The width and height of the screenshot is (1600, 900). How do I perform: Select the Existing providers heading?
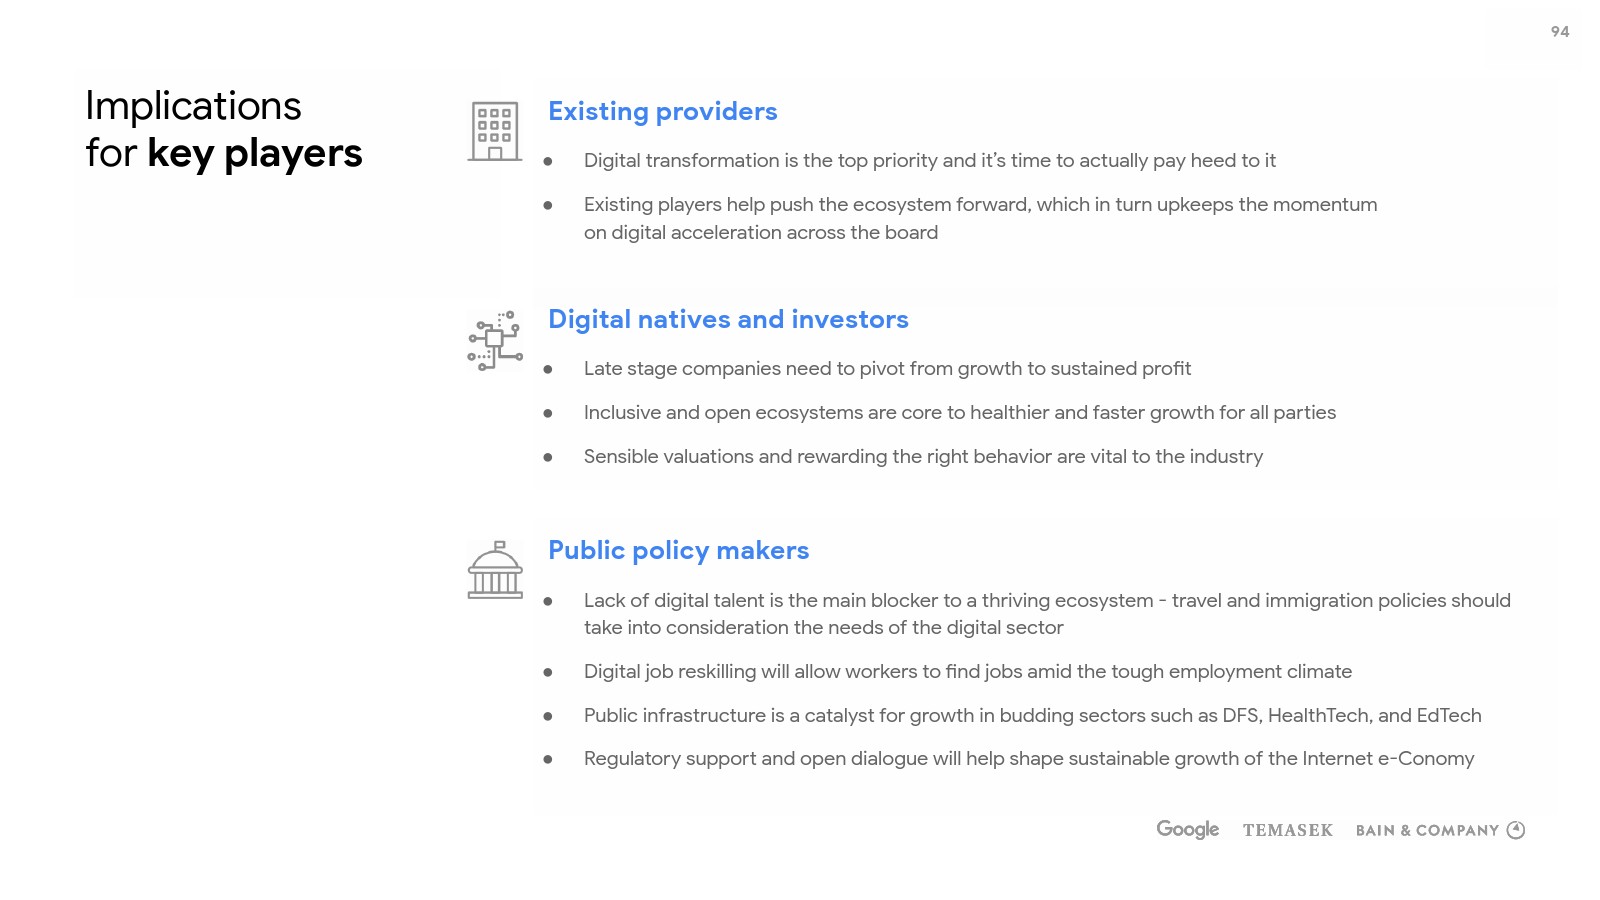point(662,111)
